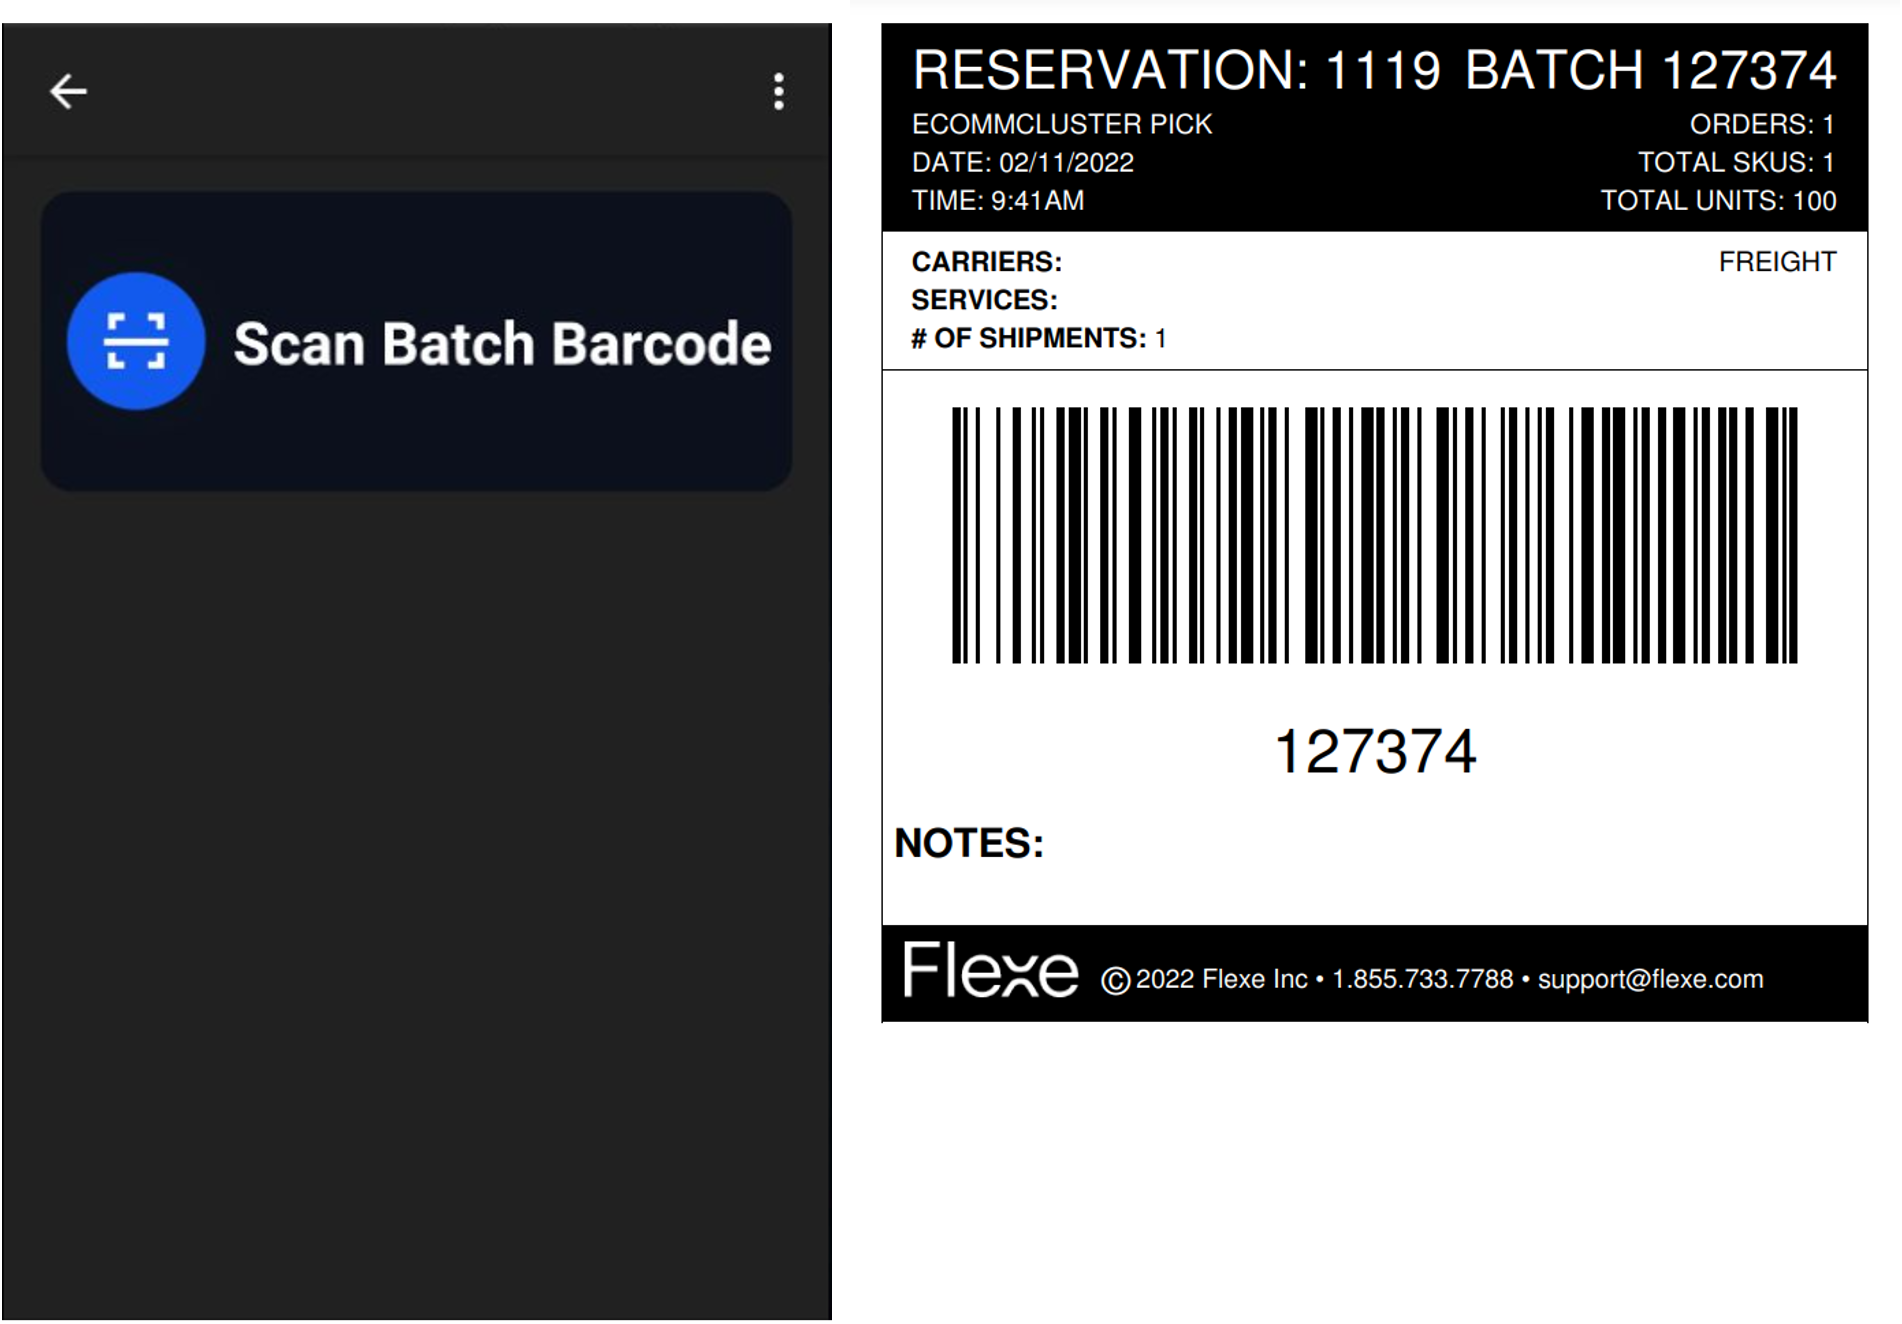
Task: Click the support@flexe.com email address
Action: click(x=1650, y=979)
